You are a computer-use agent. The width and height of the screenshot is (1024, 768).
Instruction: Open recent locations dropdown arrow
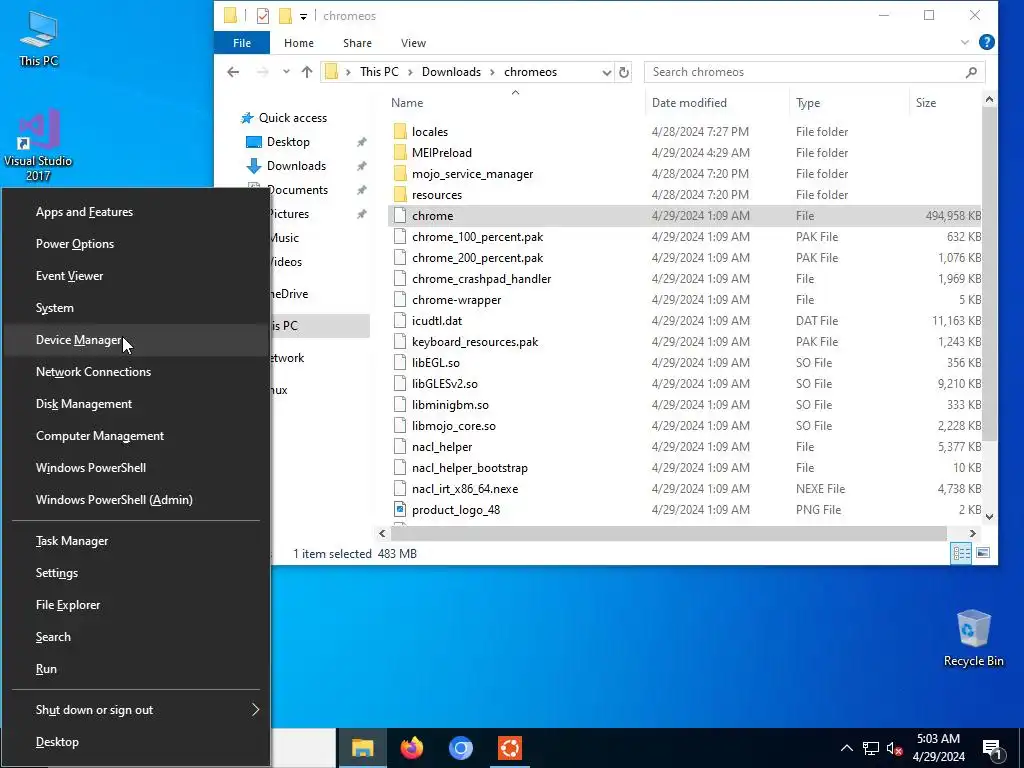(286, 72)
